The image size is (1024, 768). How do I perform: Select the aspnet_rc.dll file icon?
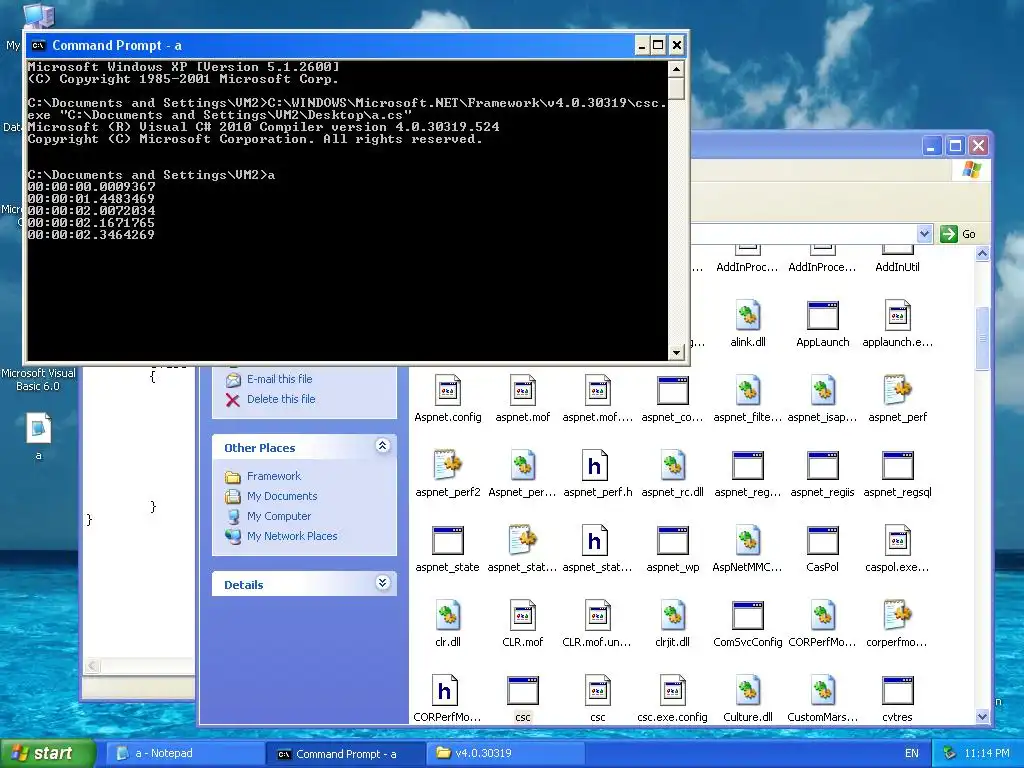[673, 466]
